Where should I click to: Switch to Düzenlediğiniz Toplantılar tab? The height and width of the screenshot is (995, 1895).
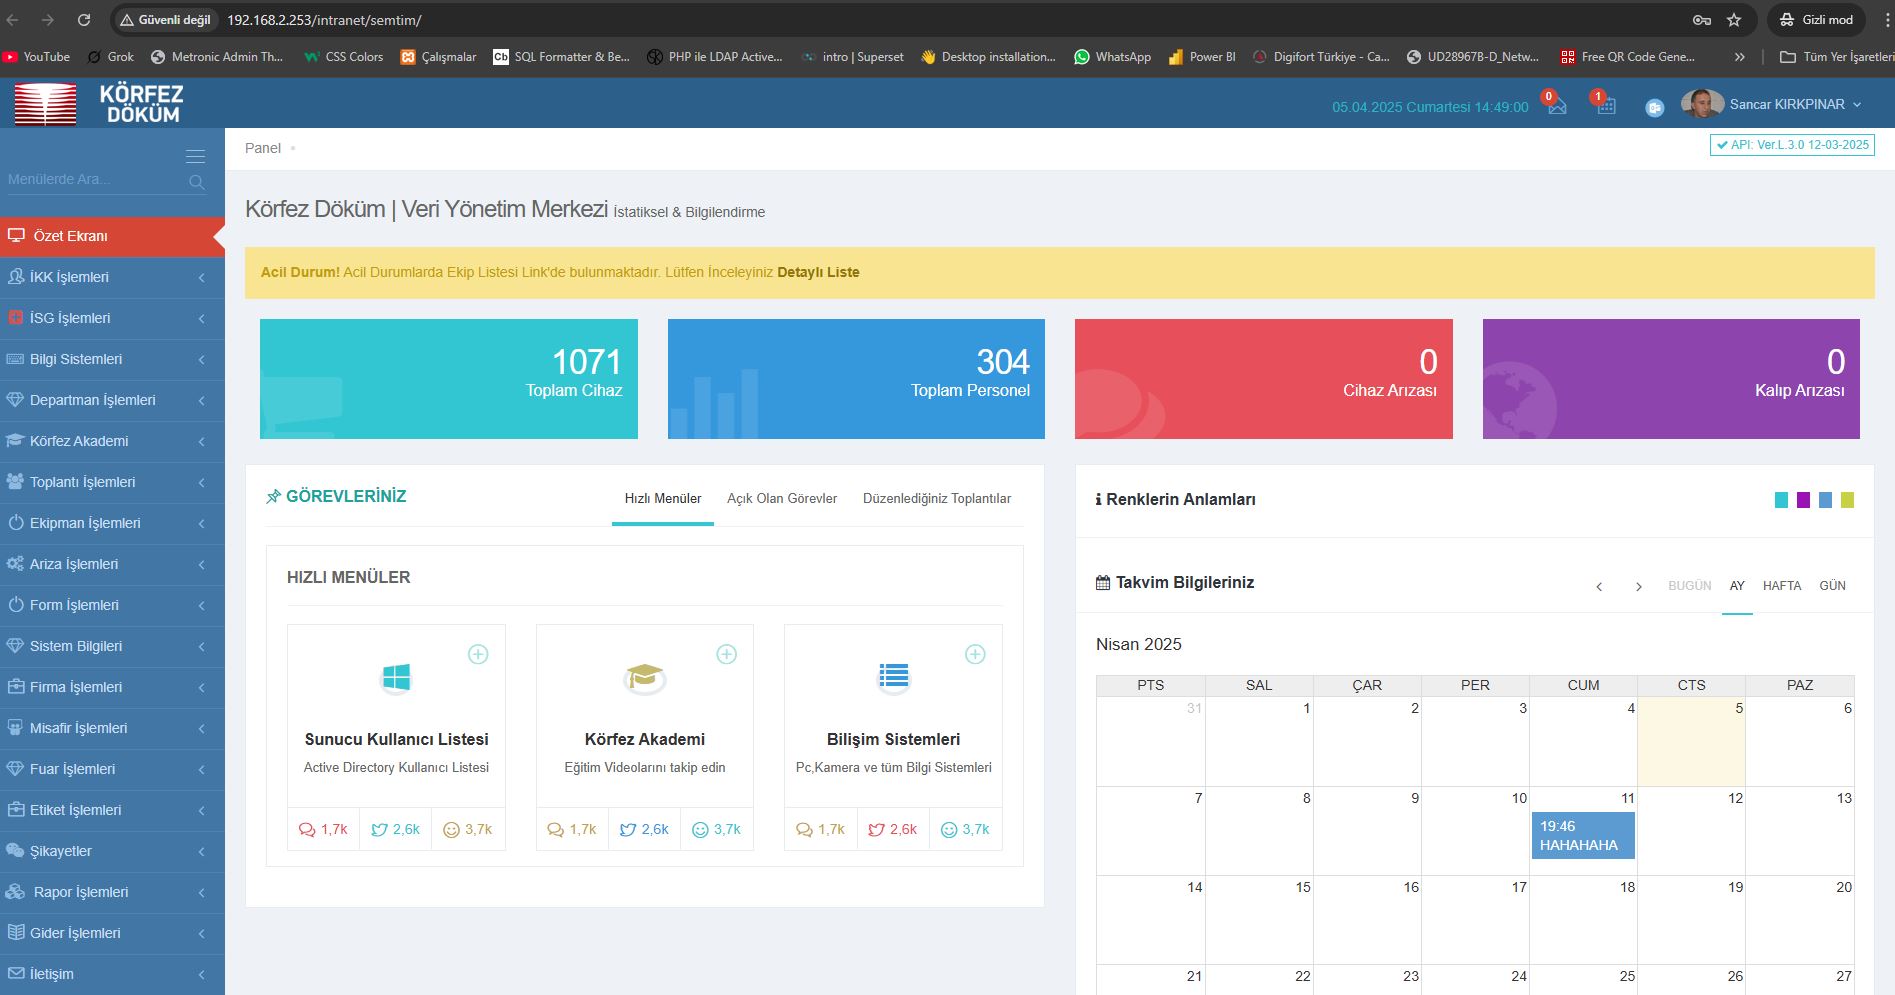pos(936,498)
